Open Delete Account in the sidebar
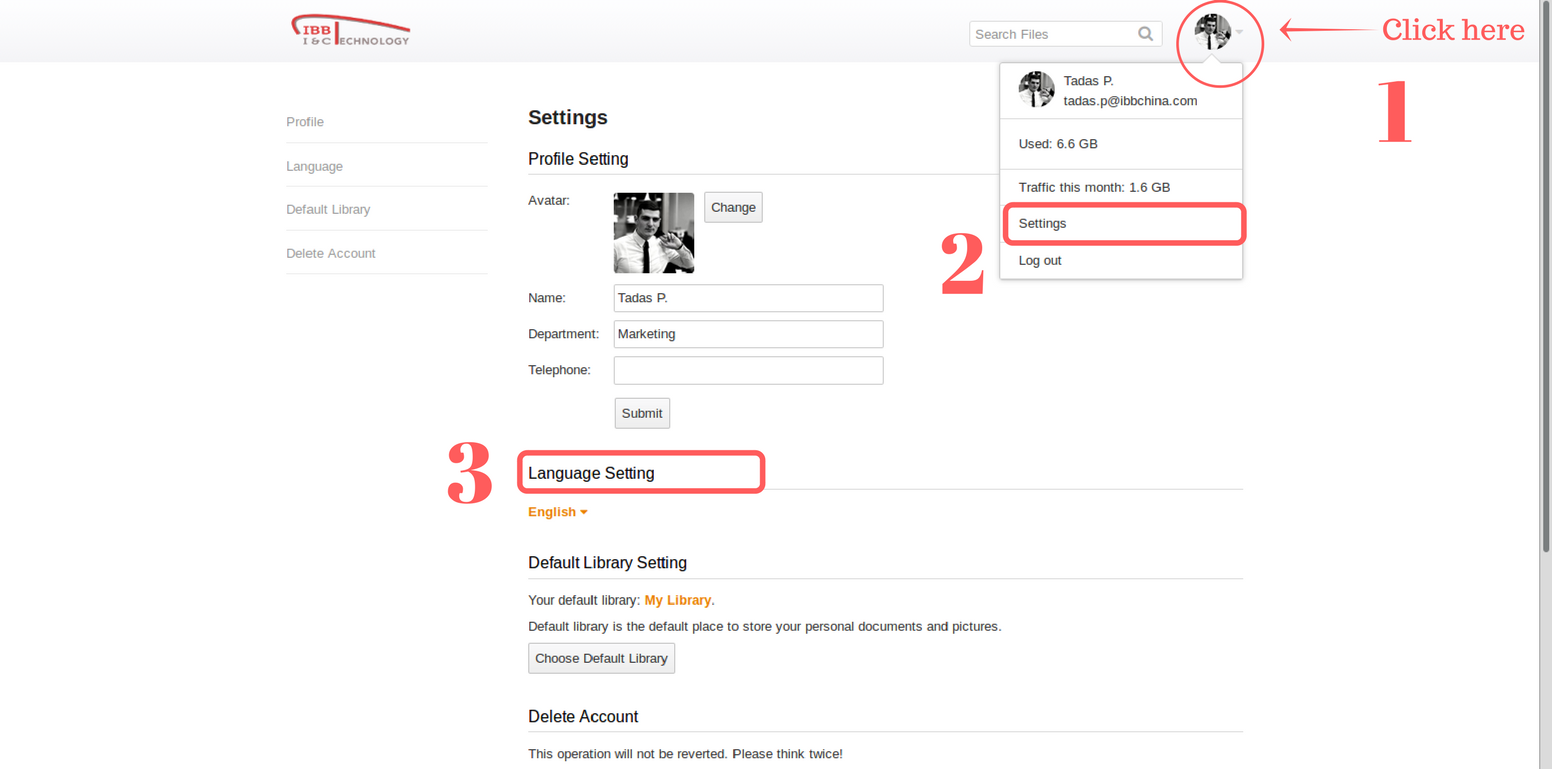The height and width of the screenshot is (769, 1552). (331, 254)
